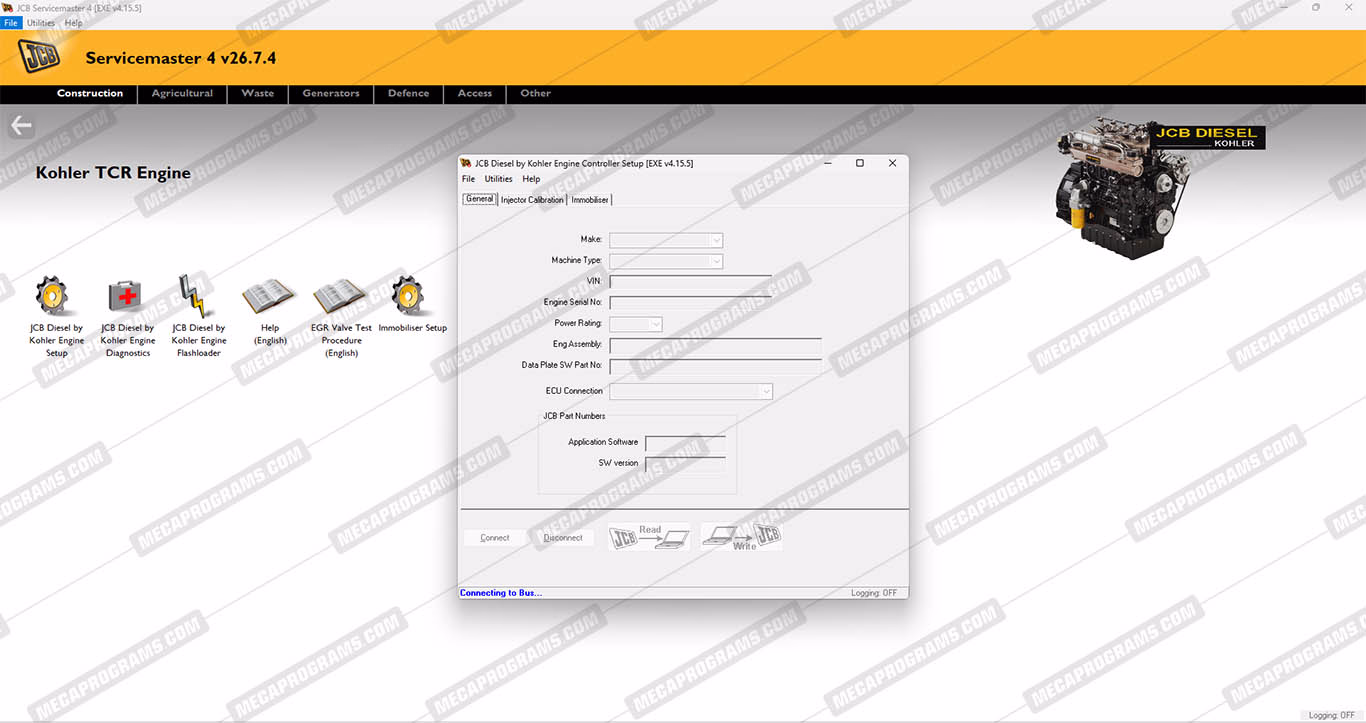The height and width of the screenshot is (723, 1366).
Task: Open the main Servicemaster Help menu
Action: 73,23
